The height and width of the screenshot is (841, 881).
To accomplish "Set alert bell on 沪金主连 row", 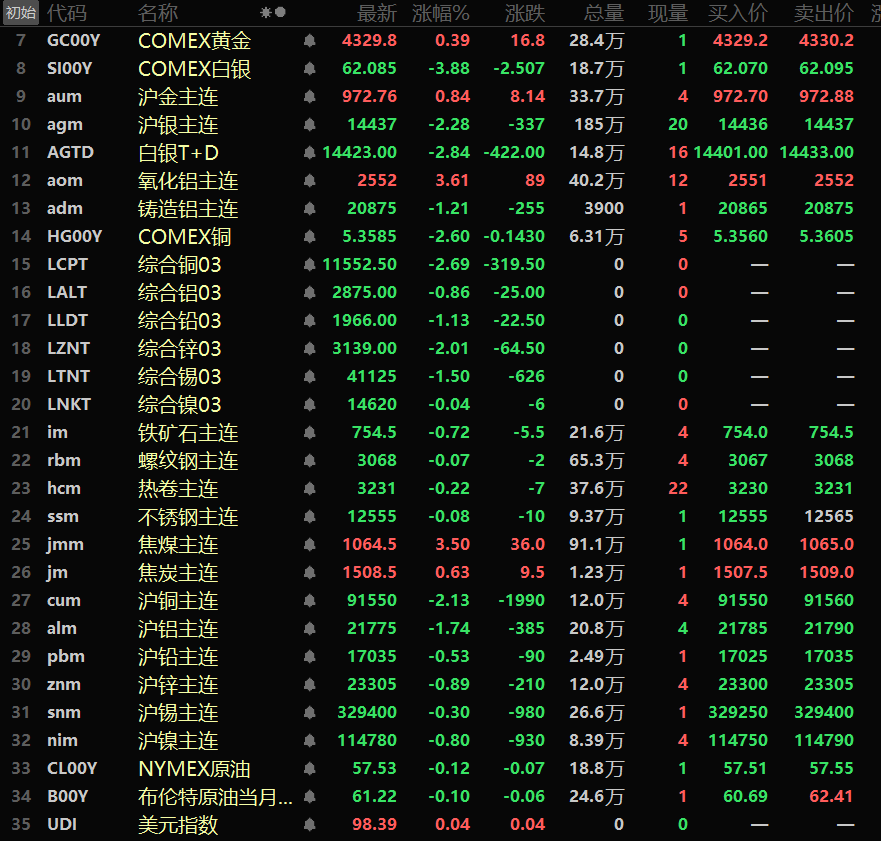I will coord(310,97).
